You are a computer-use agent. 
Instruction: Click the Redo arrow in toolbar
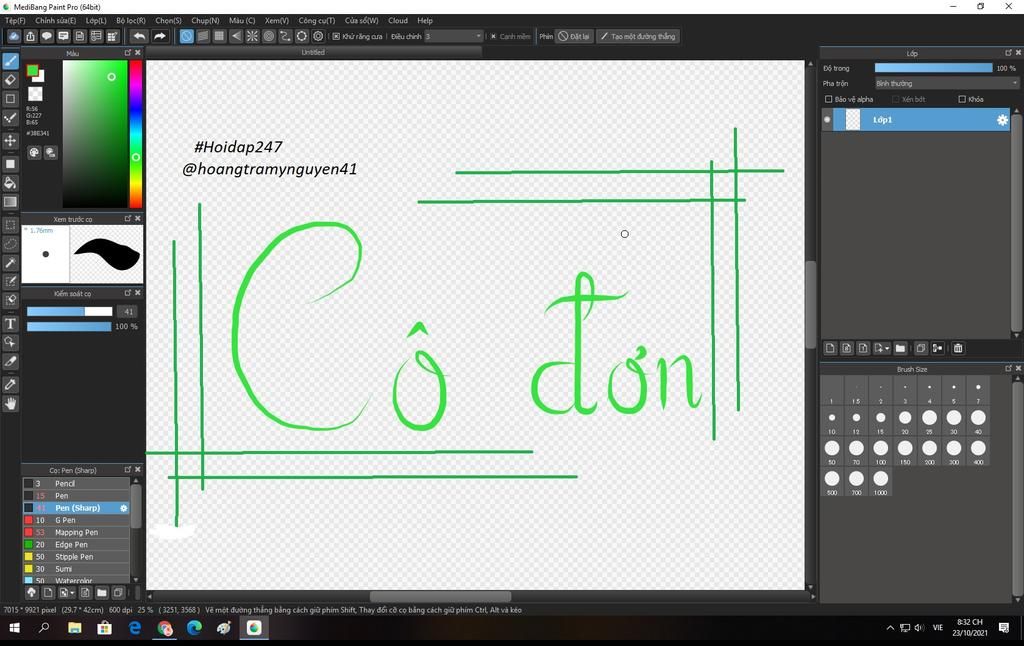coord(159,37)
